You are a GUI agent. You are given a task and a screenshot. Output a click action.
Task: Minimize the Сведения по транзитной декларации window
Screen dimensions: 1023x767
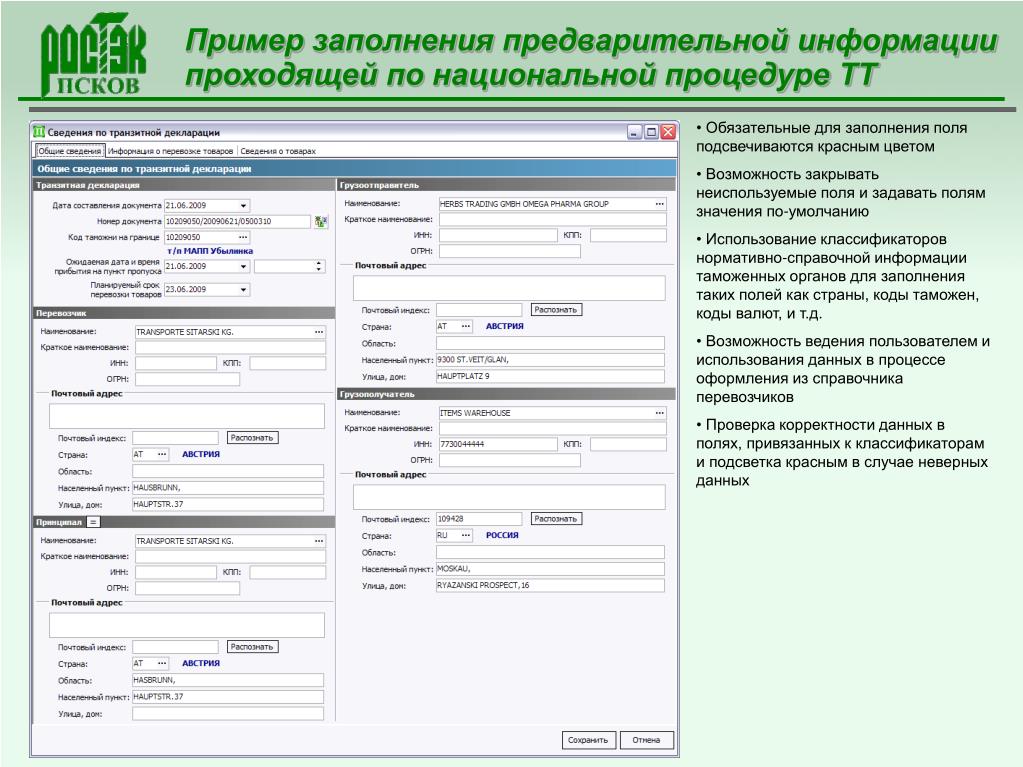pos(635,132)
